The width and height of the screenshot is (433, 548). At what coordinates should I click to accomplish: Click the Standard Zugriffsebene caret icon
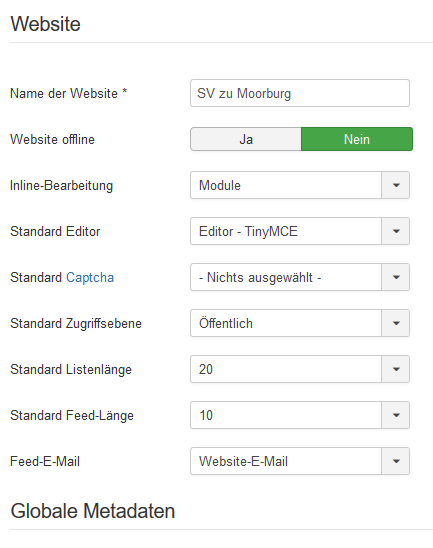click(x=396, y=323)
